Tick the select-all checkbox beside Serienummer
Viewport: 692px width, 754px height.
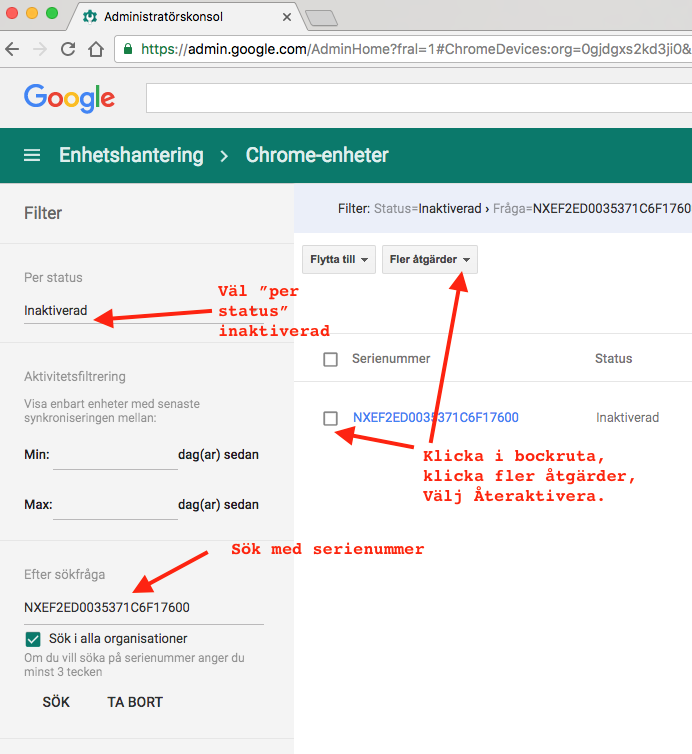tap(330, 359)
